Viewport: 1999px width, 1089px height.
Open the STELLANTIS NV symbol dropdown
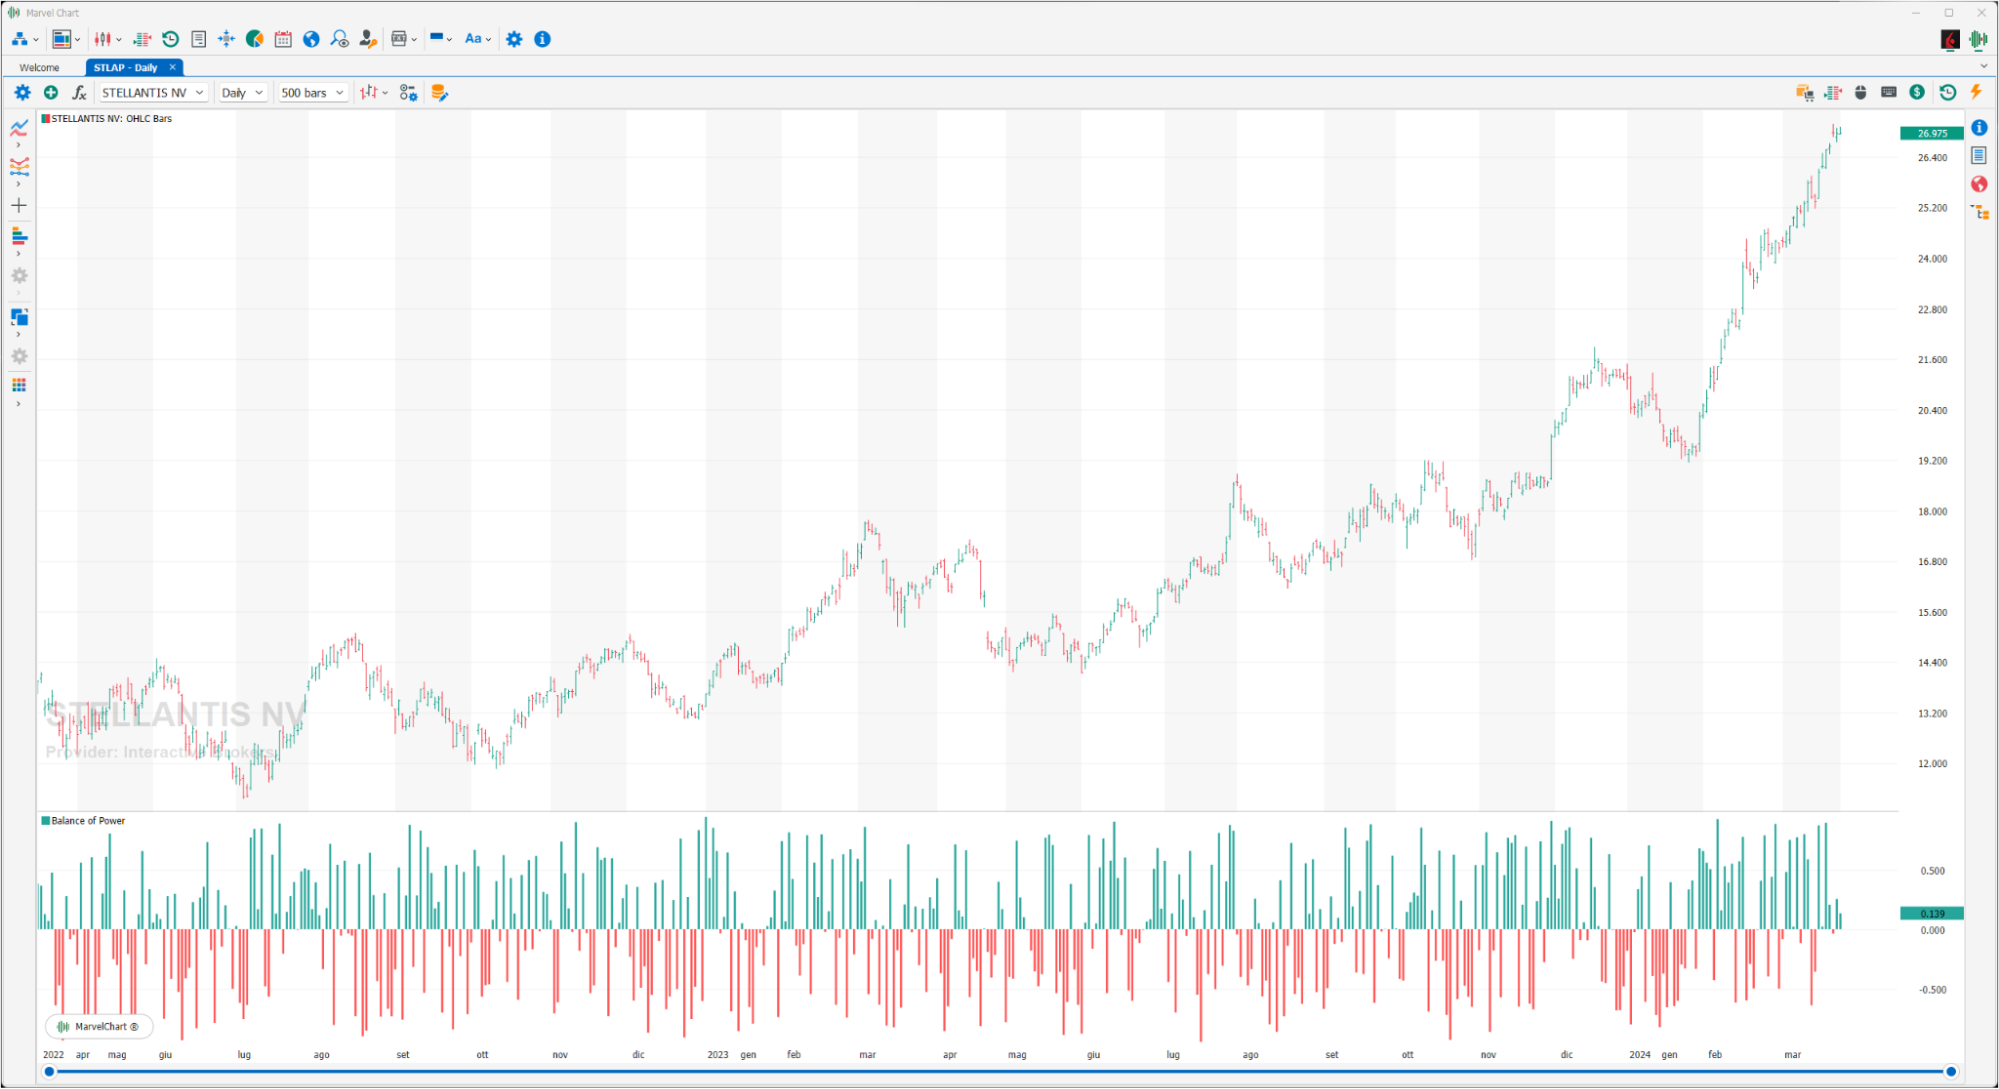[x=153, y=93]
